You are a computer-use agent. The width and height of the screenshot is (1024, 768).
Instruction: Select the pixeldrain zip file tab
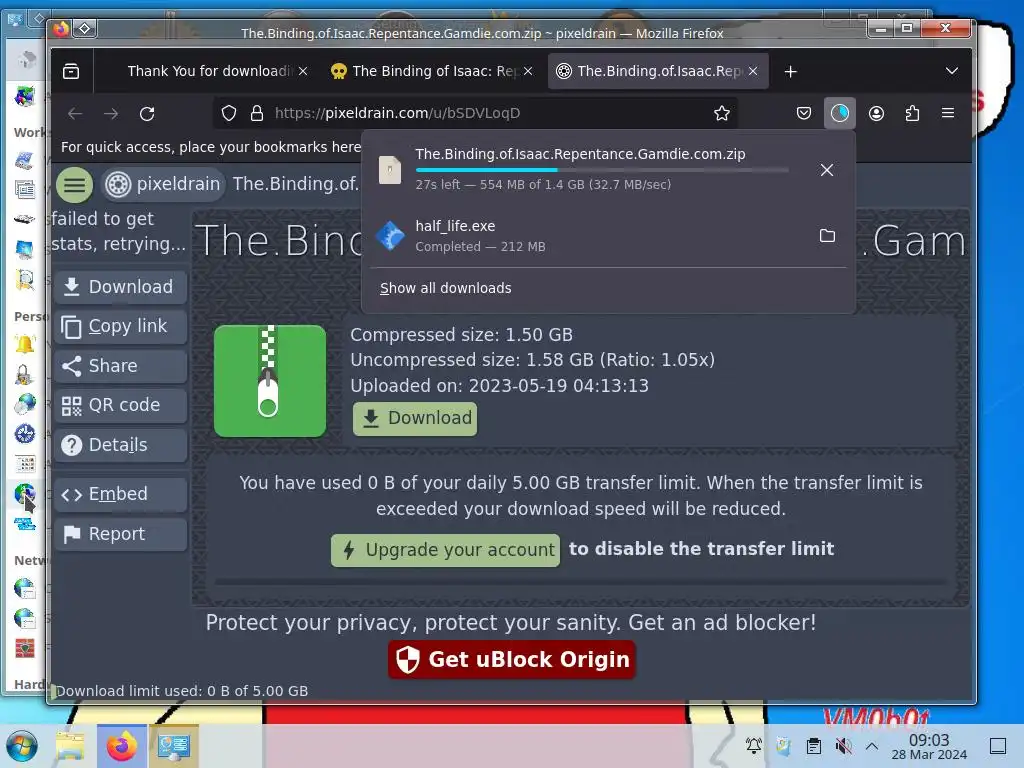656,71
